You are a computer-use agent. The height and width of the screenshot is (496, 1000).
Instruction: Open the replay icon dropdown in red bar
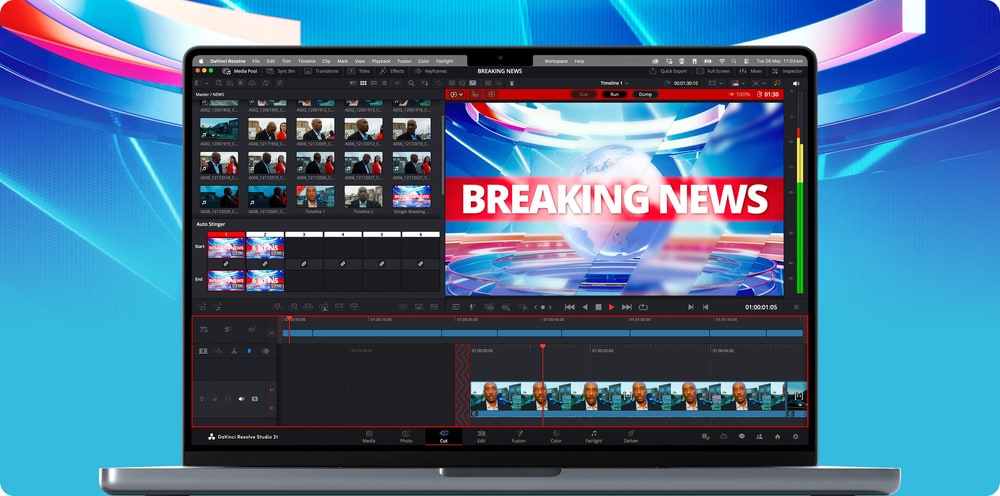click(x=457, y=94)
